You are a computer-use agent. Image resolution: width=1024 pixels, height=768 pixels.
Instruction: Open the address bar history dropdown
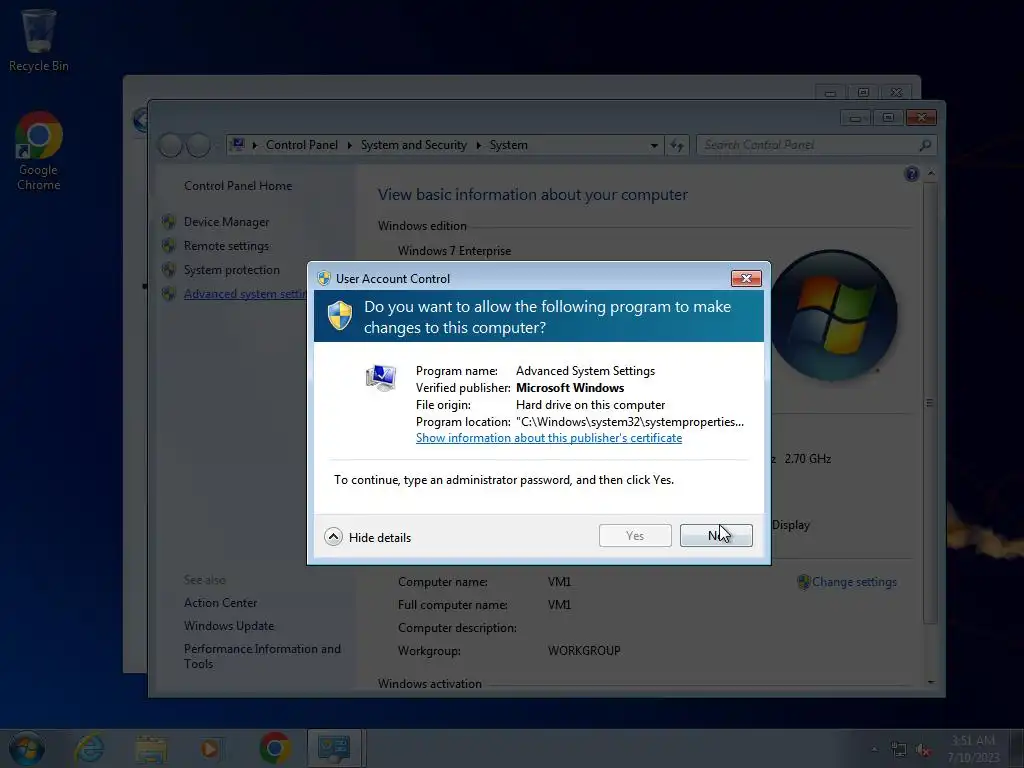[x=654, y=146]
